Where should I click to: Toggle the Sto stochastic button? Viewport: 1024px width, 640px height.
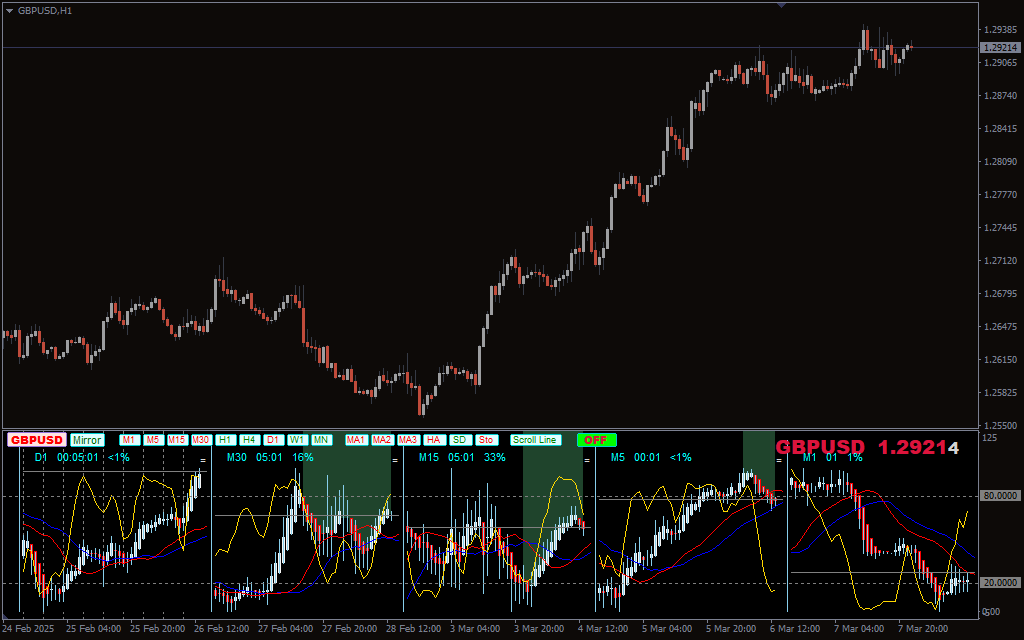click(486, 440)
